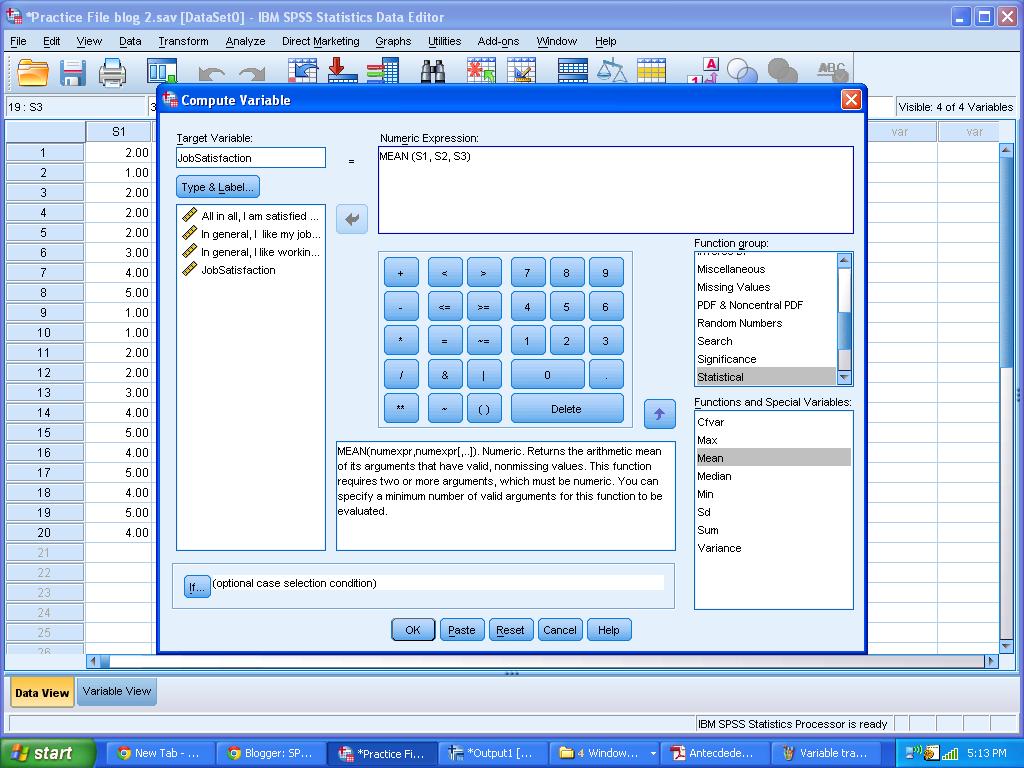This screenshot has width=1024, height=768.
Task: Switch to the Data View tab
Action: click(42, 693)
